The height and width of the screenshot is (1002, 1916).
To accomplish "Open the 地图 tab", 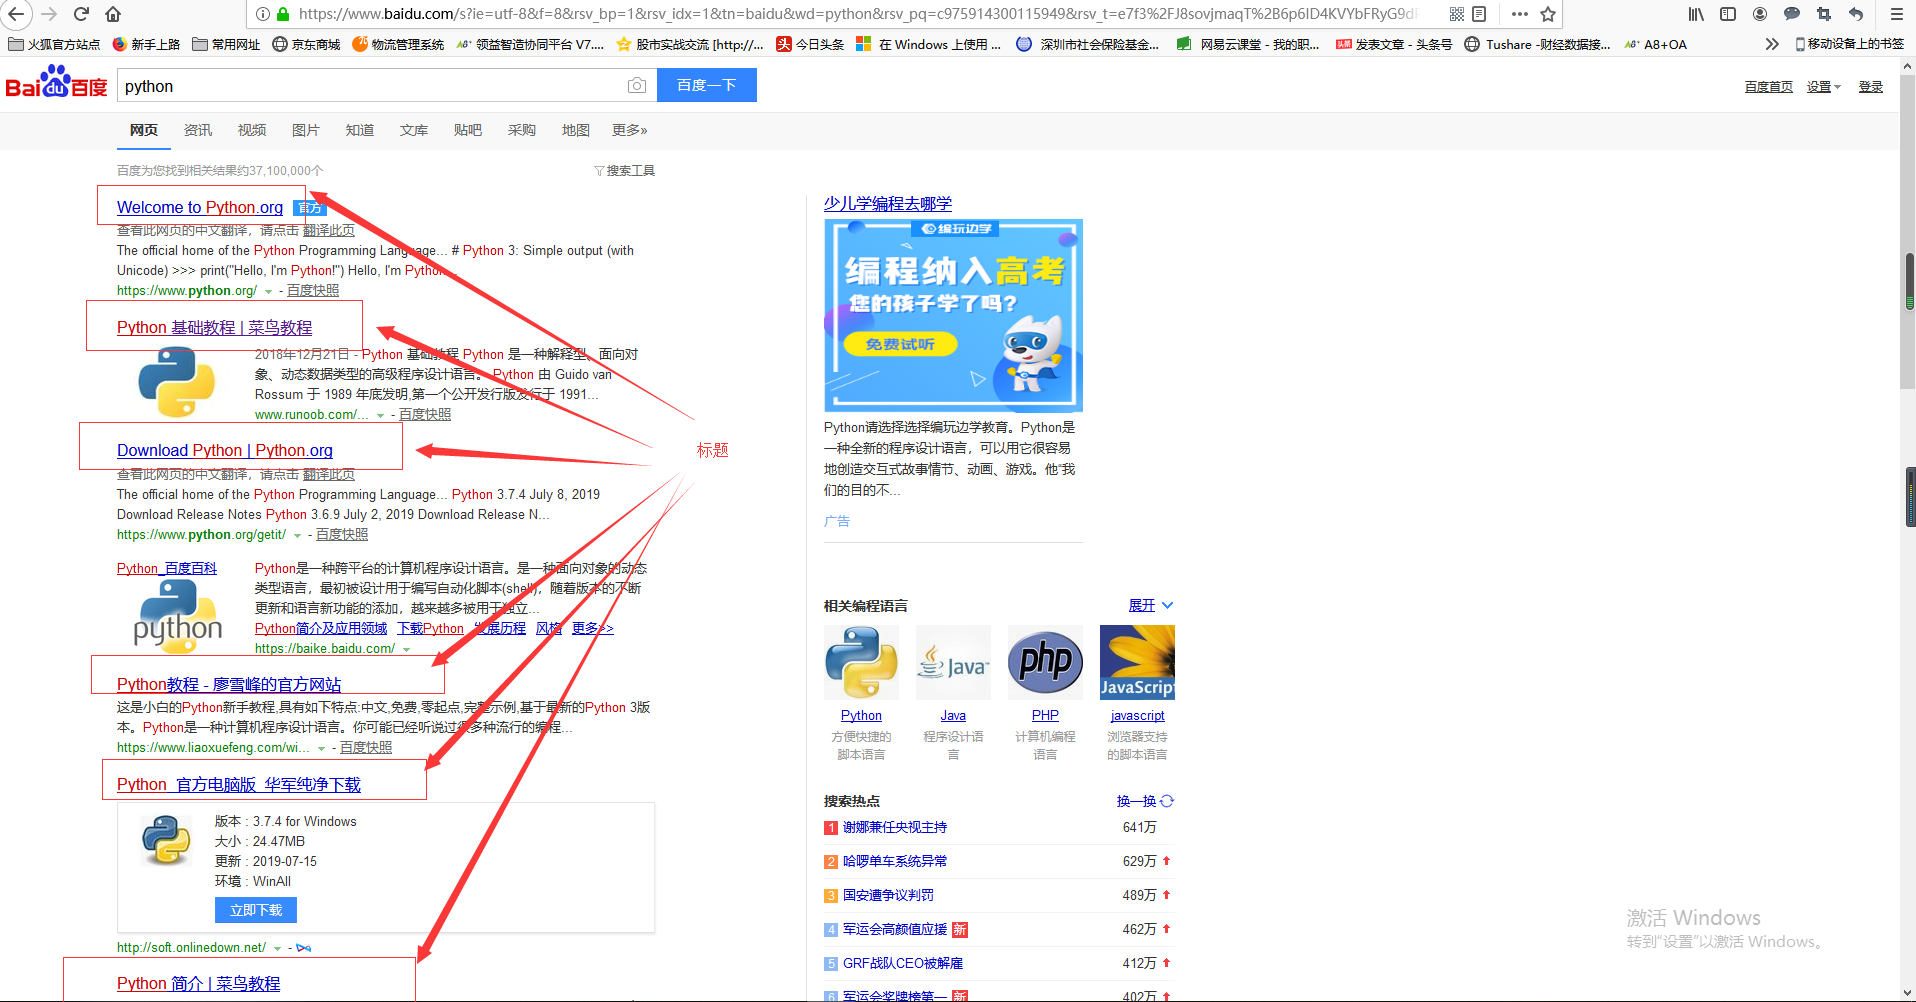I will (576, 130).
